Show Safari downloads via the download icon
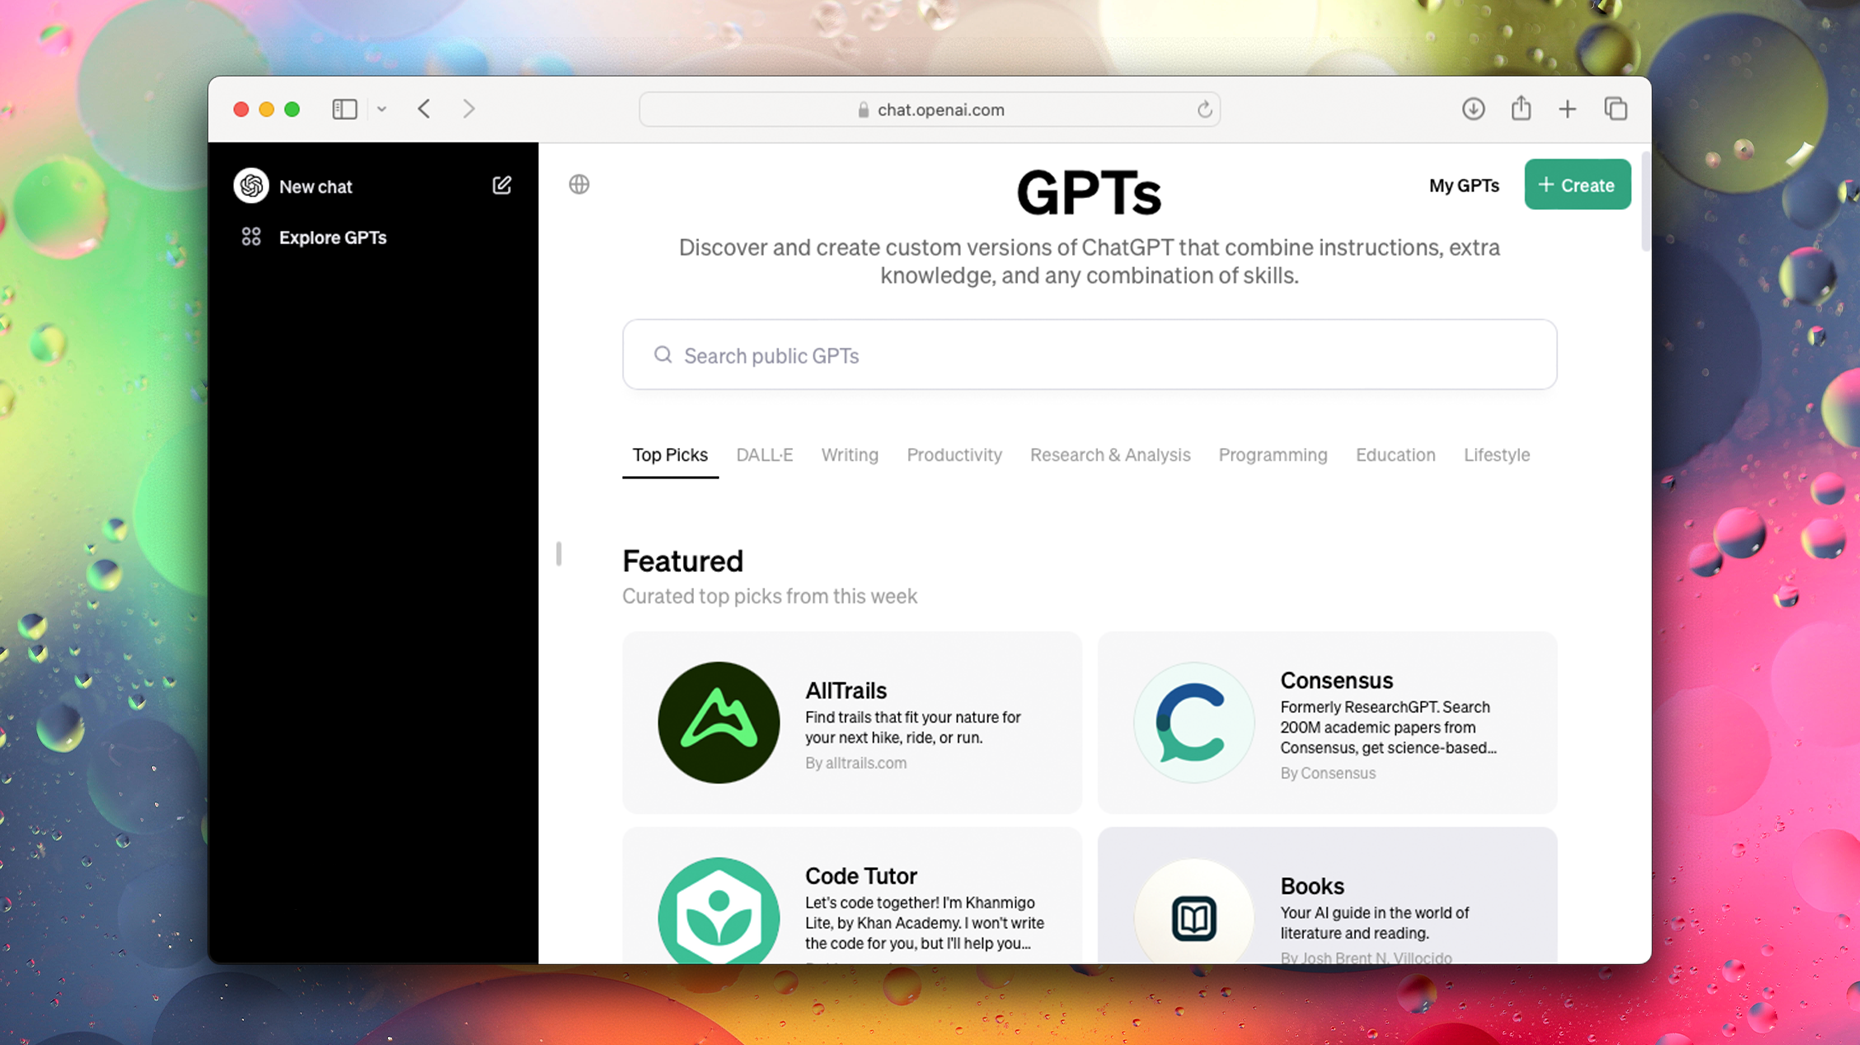Image resolution: width=1860 pixels, height=1045 pixels. click(1473, 108)
